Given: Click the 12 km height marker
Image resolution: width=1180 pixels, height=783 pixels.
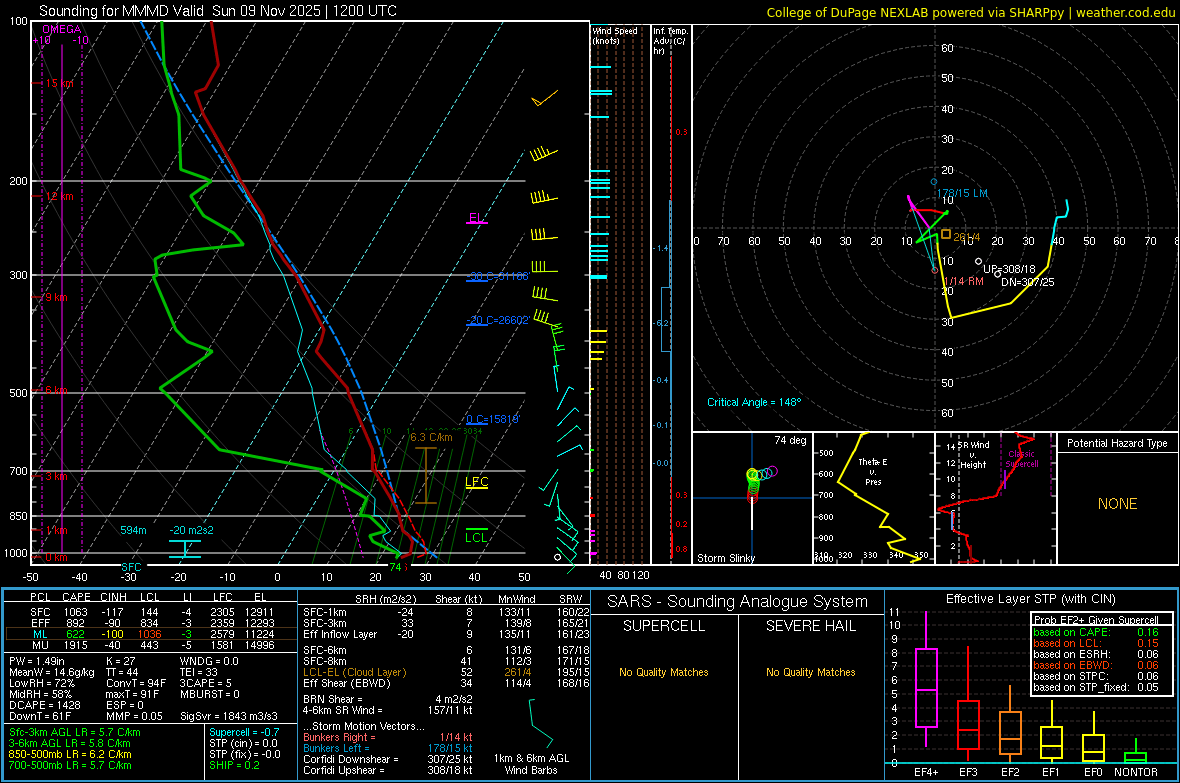Looking at the screenshot, I should pyautogui.click(x=59, y=197).
